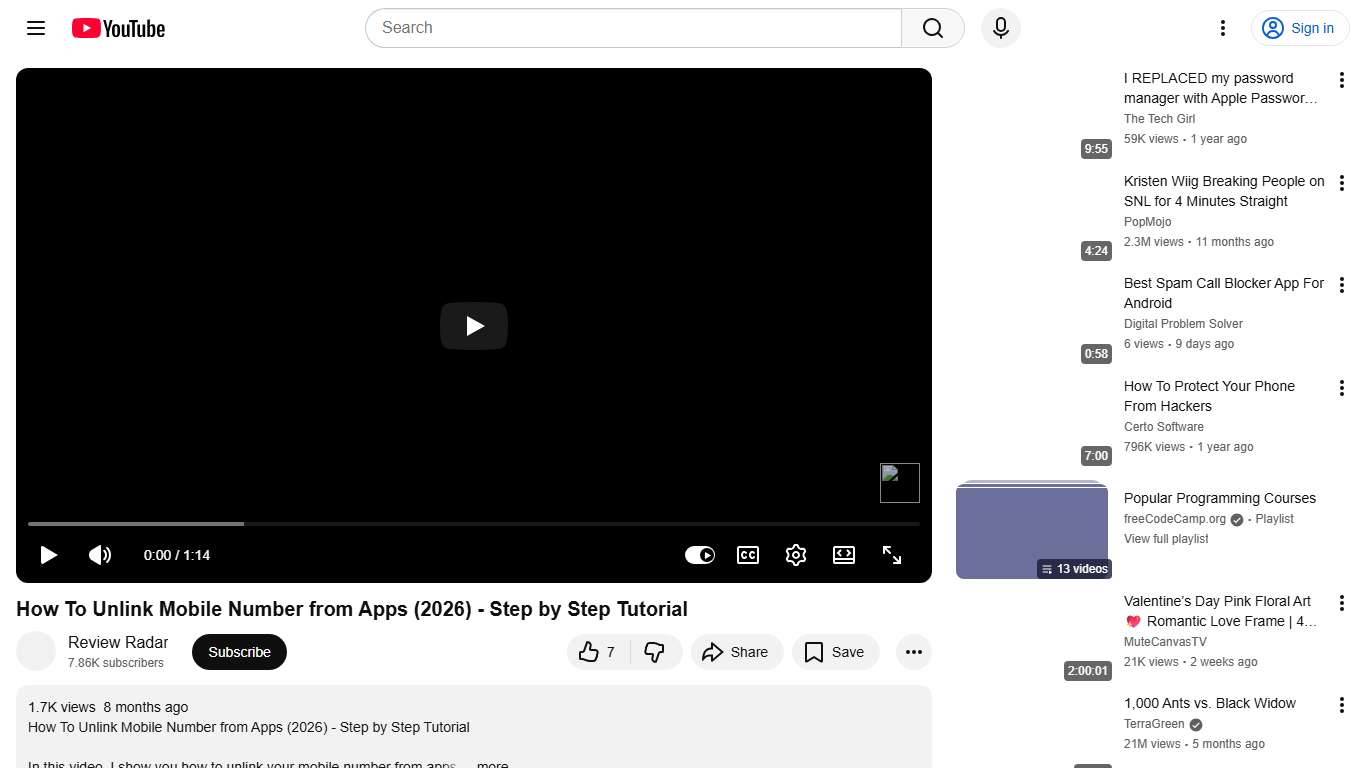Open the three-dot menu below the video
The height and width of the screenshot is (768, 1366).
(x=913, y=651)
